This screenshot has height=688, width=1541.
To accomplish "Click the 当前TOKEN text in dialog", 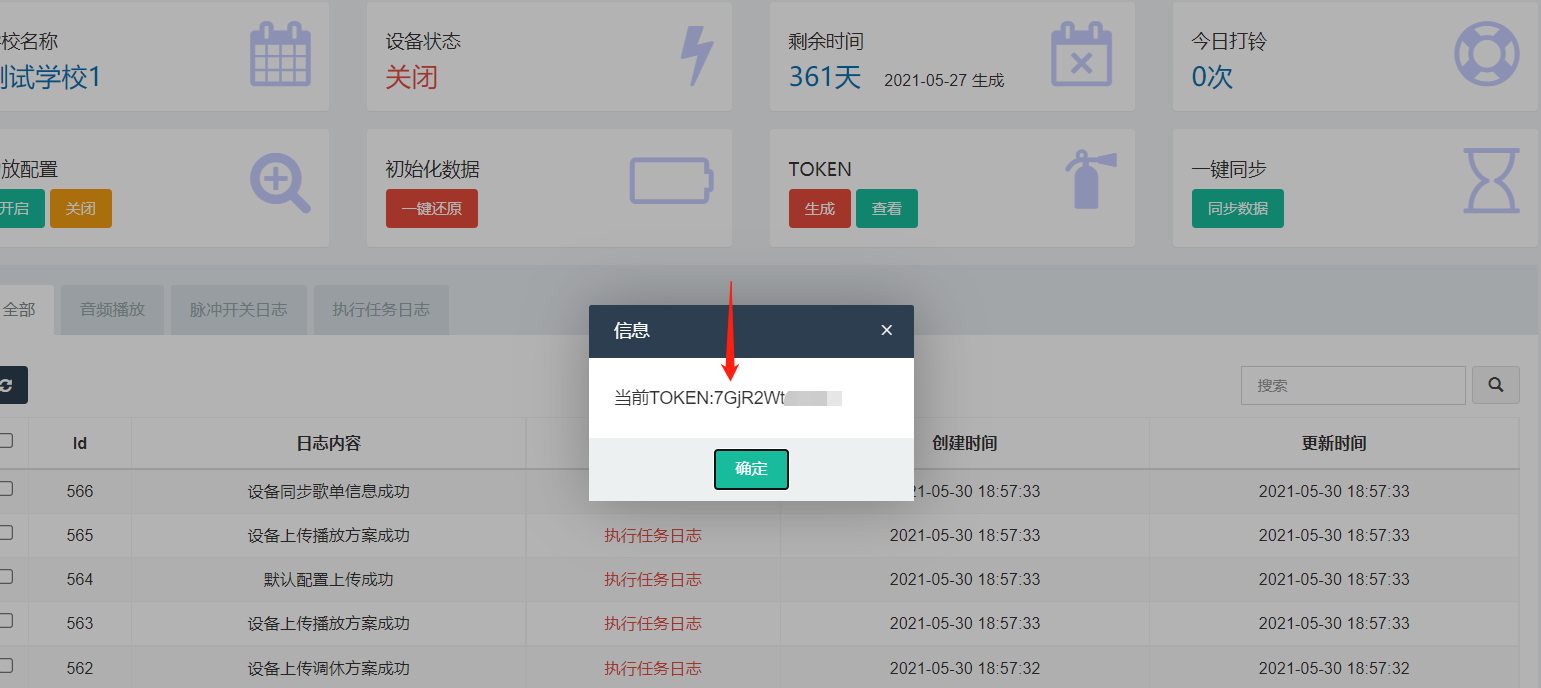I will coord(728,398).
